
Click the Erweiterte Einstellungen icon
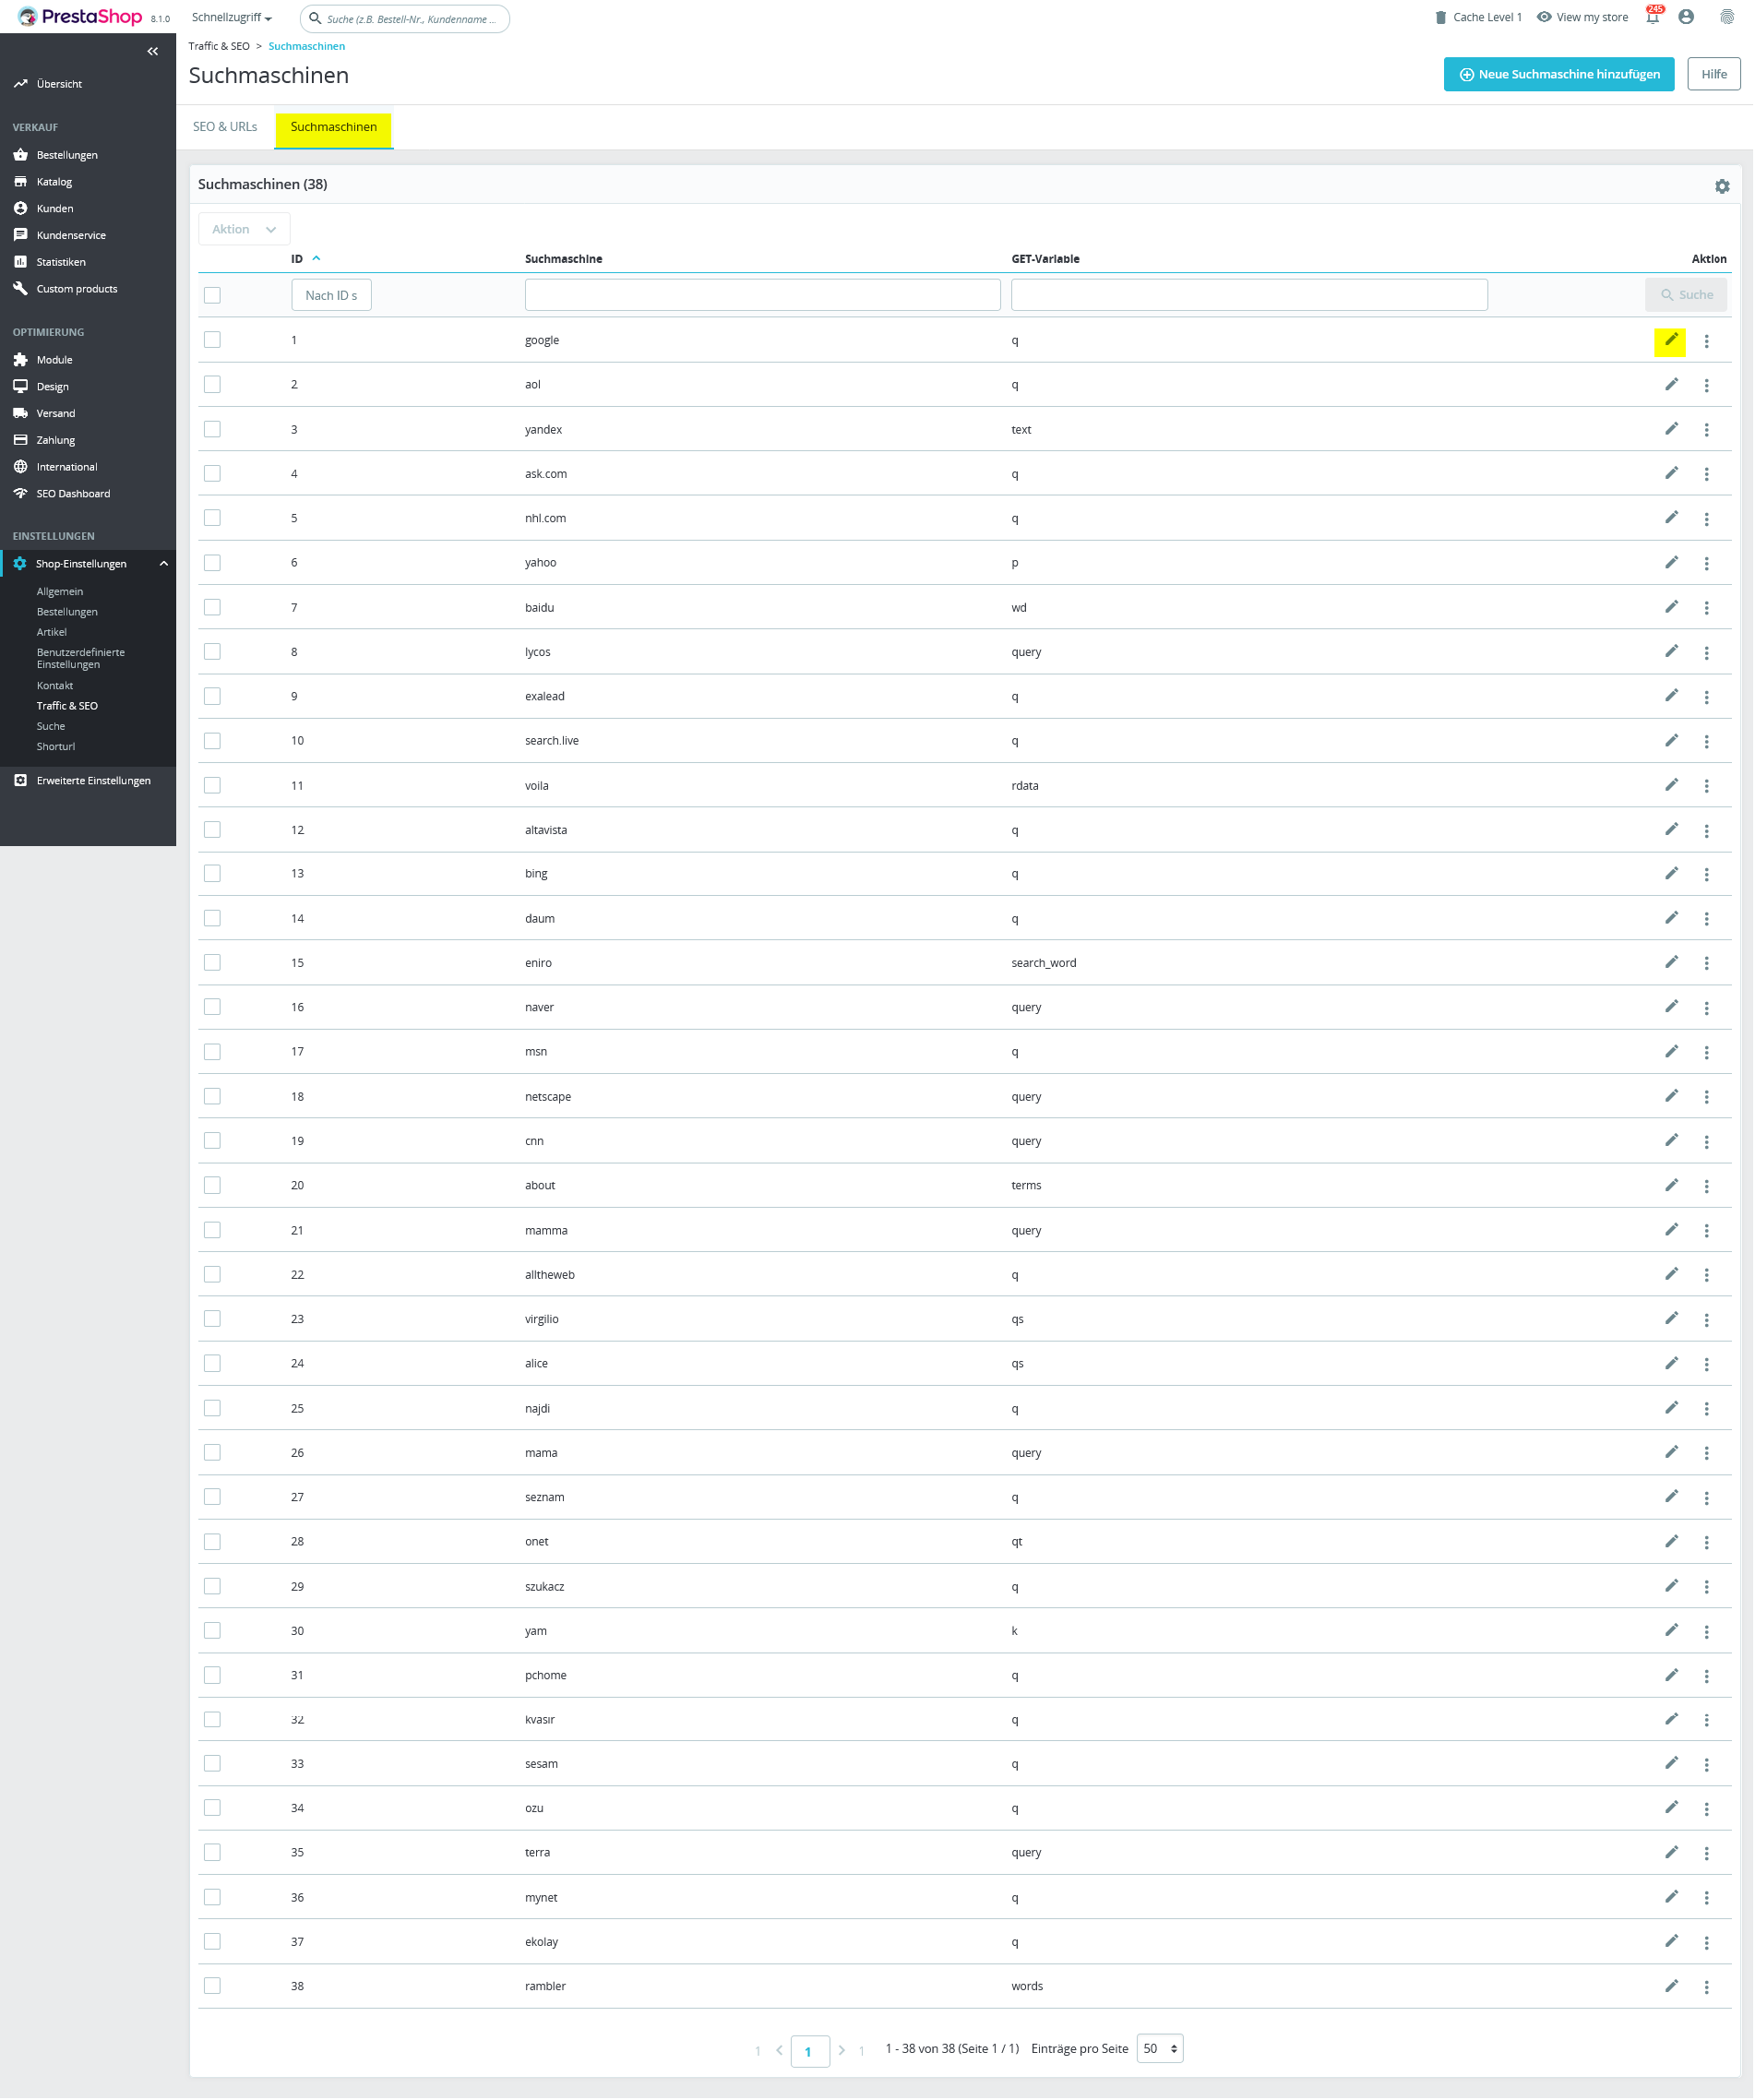click(x=20, y=781)
